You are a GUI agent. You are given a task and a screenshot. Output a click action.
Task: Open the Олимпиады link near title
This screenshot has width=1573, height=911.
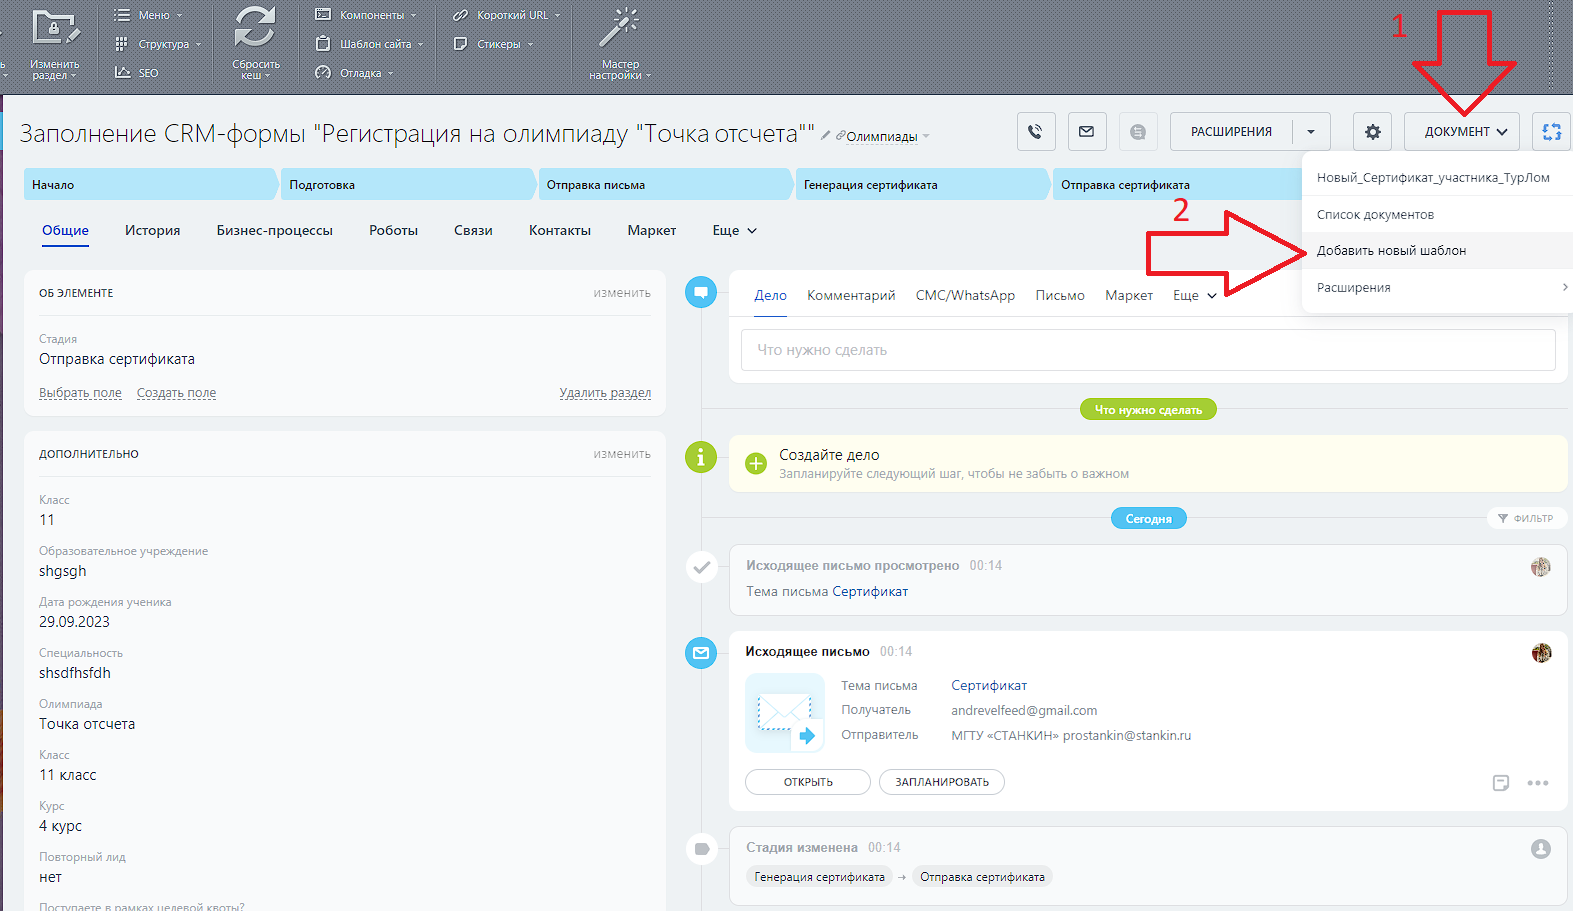[882, 136]
